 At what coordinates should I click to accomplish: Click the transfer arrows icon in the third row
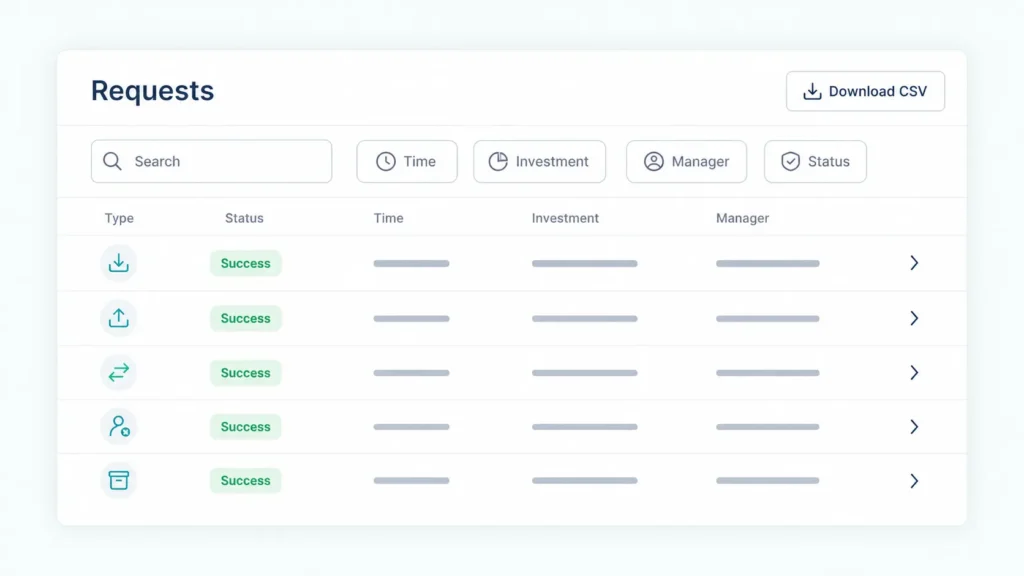(x=118, y=373)
